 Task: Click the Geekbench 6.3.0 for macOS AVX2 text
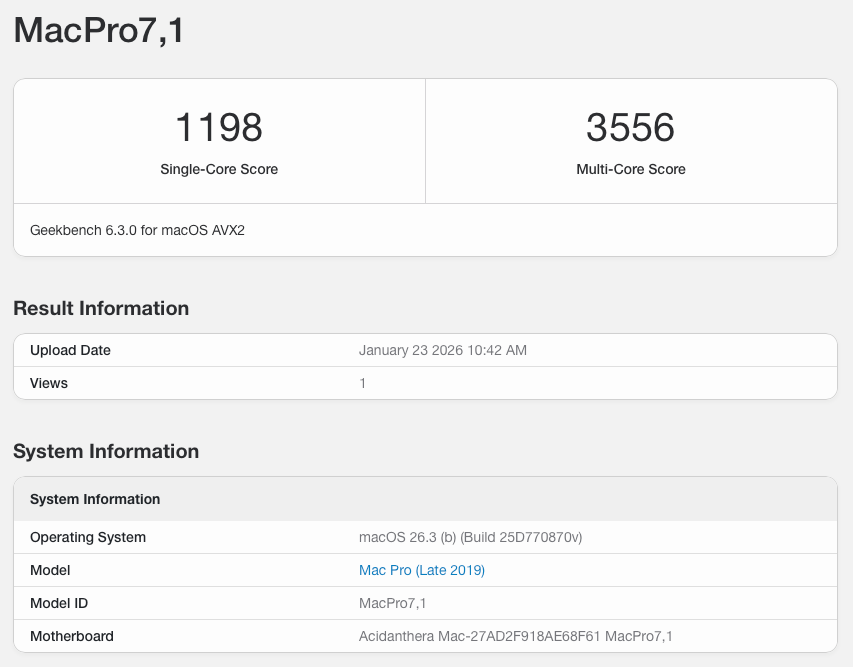pos(137,230)
